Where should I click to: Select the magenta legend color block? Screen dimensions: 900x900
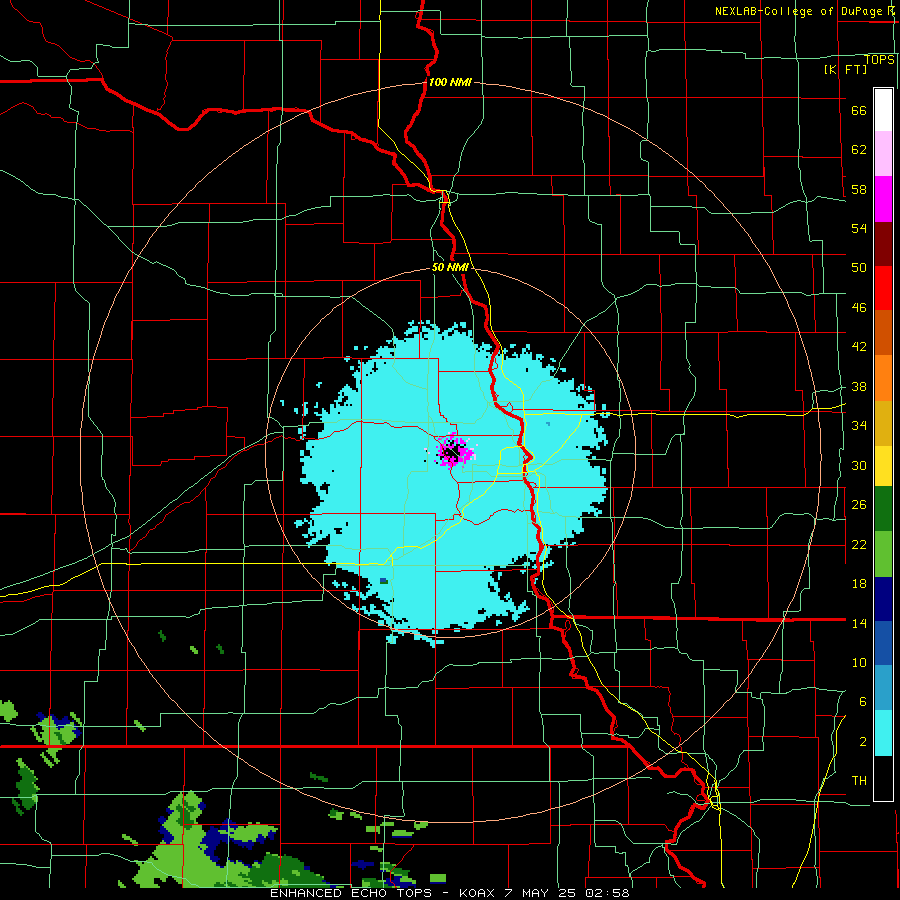tap(883, 199)
